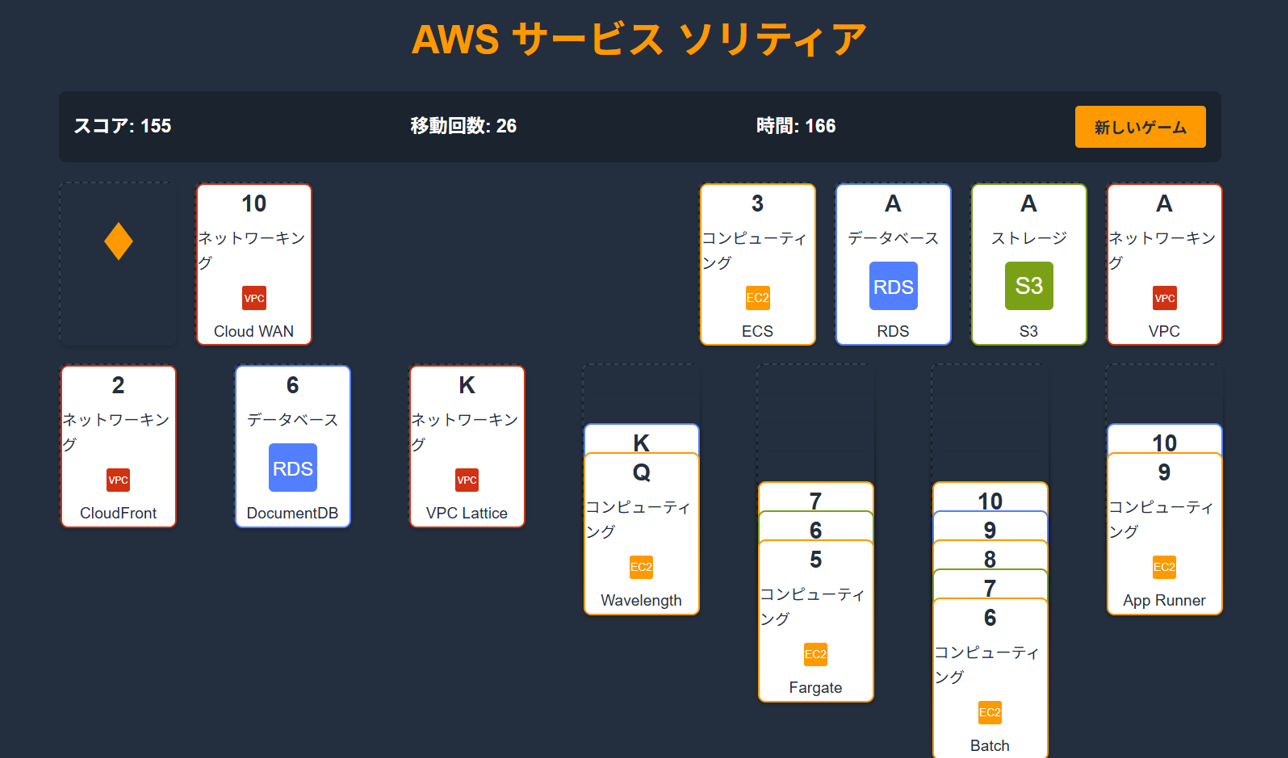The width and height of the screenshot is (1288, 758).
Task: Click the Fargate card name text
Action: (x=816, y=687)
